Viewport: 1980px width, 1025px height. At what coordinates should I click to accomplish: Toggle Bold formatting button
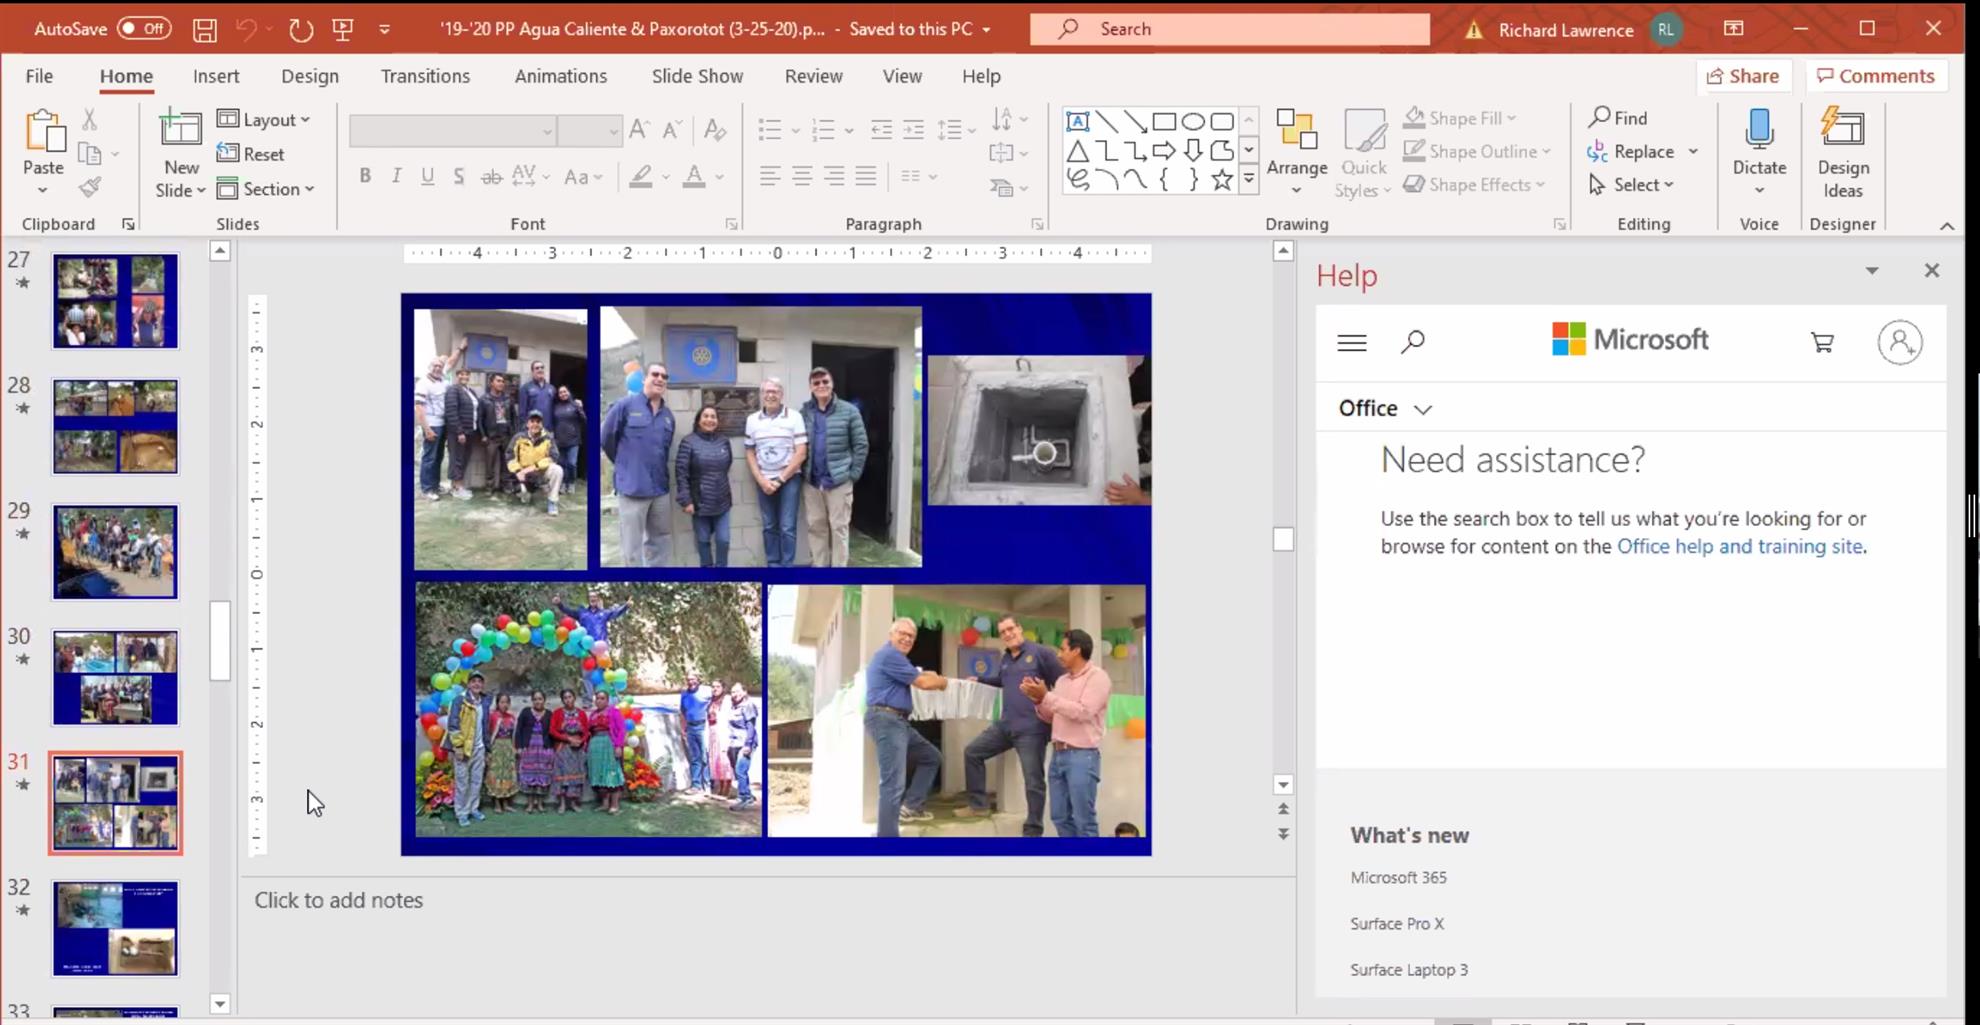tap(365, 176)
